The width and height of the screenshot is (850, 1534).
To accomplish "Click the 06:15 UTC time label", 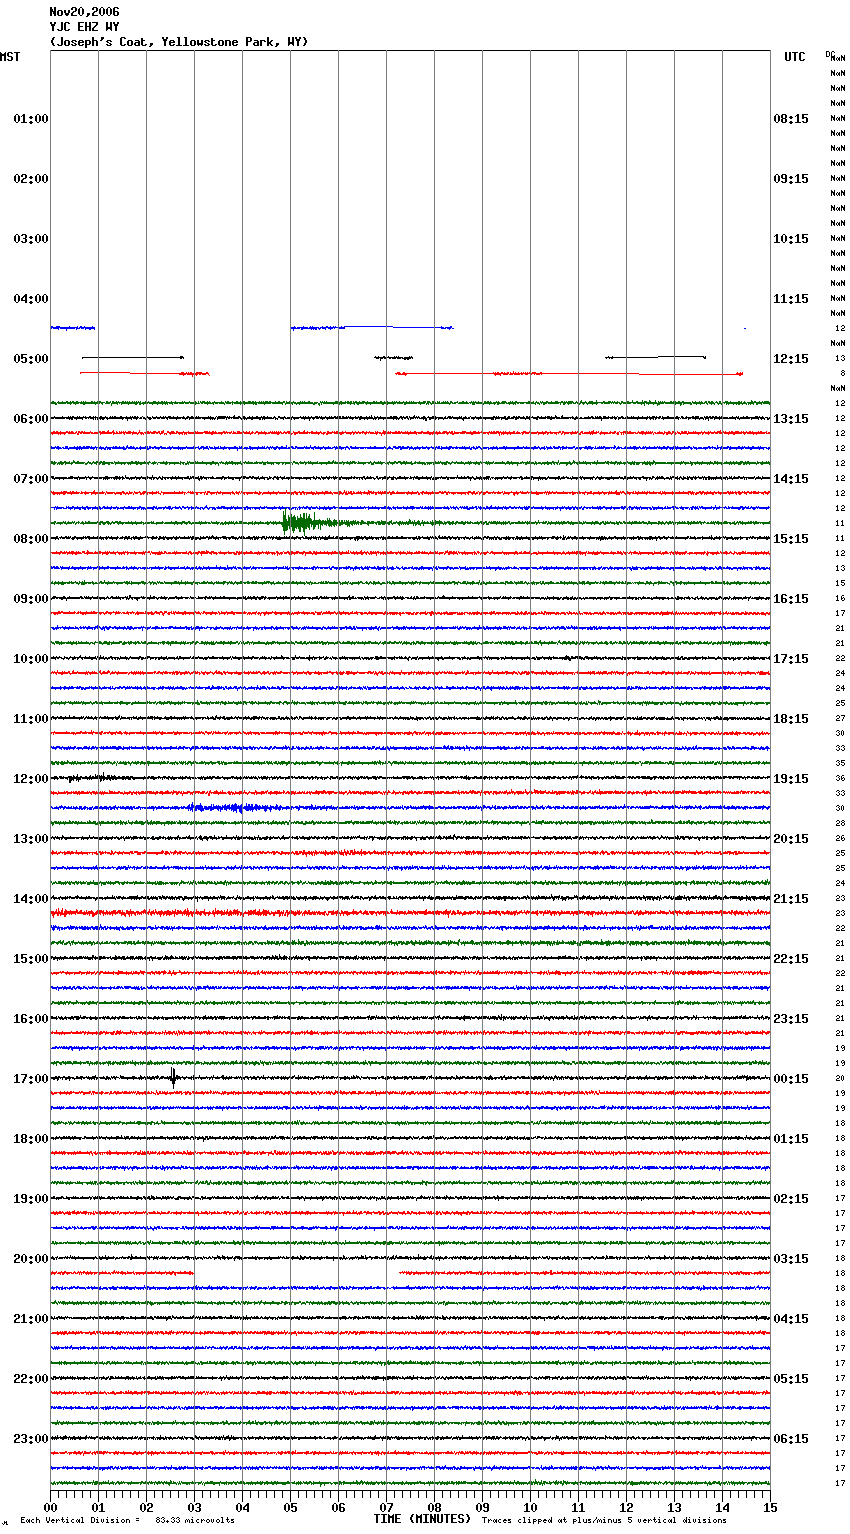I will point(791,1439).
